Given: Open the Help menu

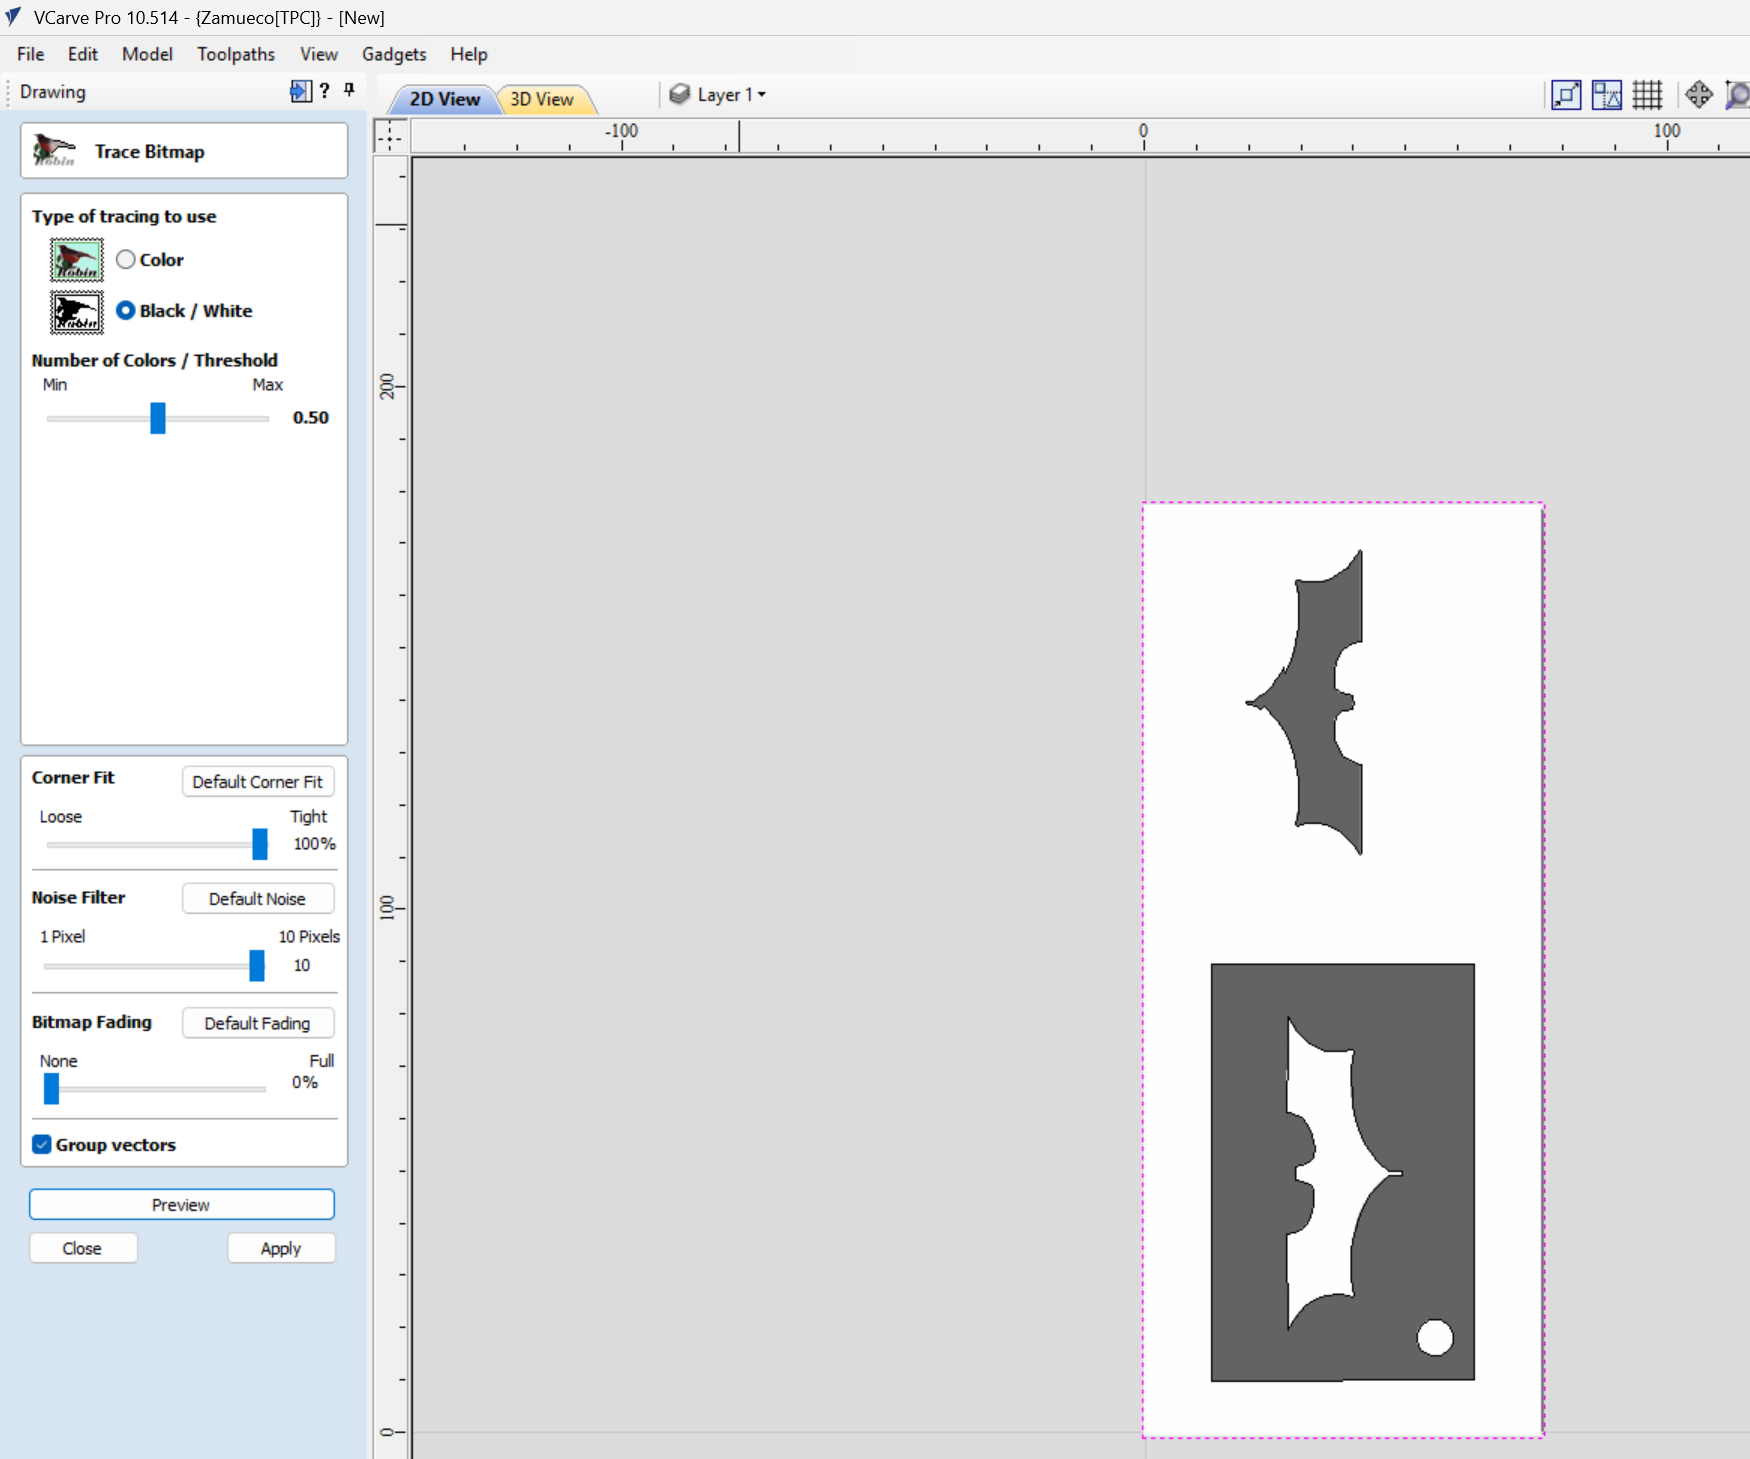Looking at the screenshot, I should coord(468,54).
